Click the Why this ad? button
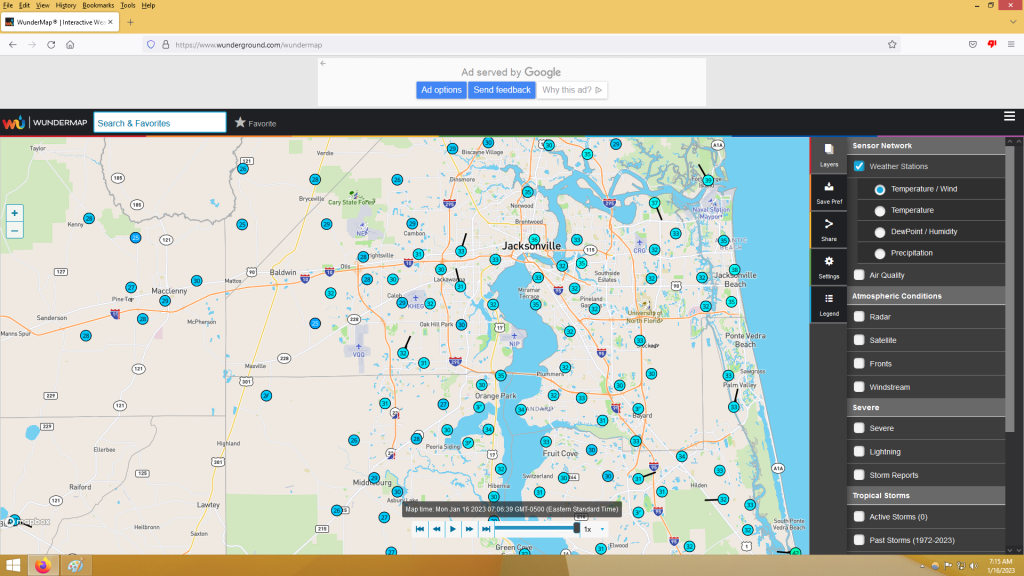Viewport: 1024px width, 576px height. point(572,90)
